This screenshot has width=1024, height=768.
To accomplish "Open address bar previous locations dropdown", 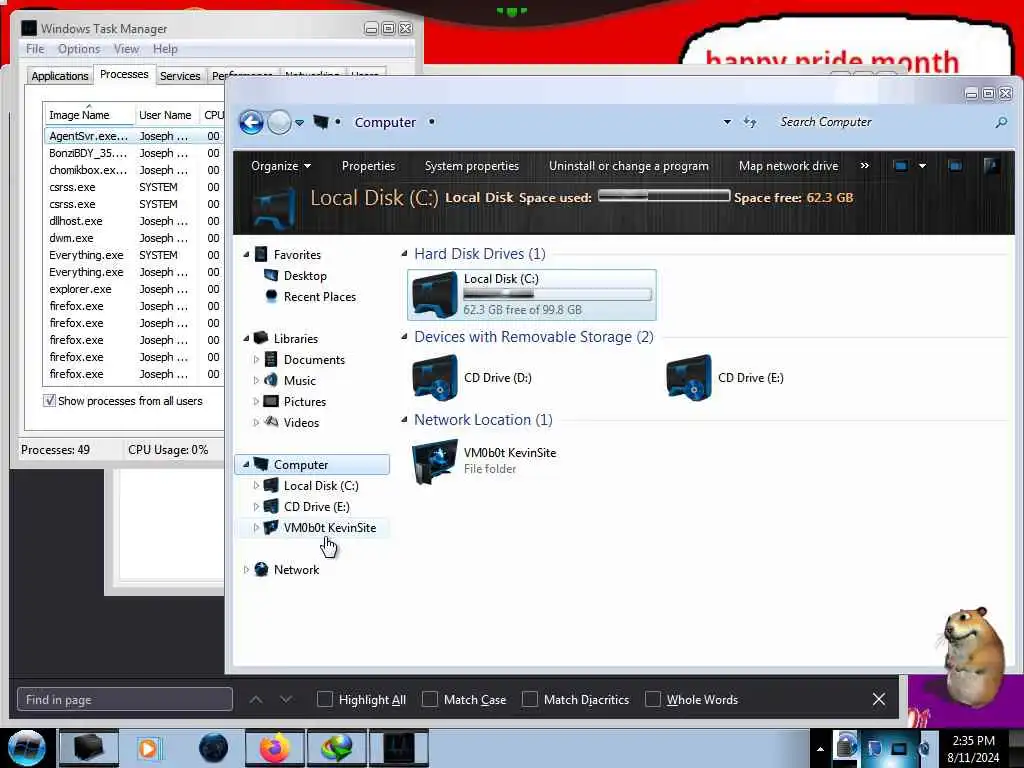I will 727,122.
